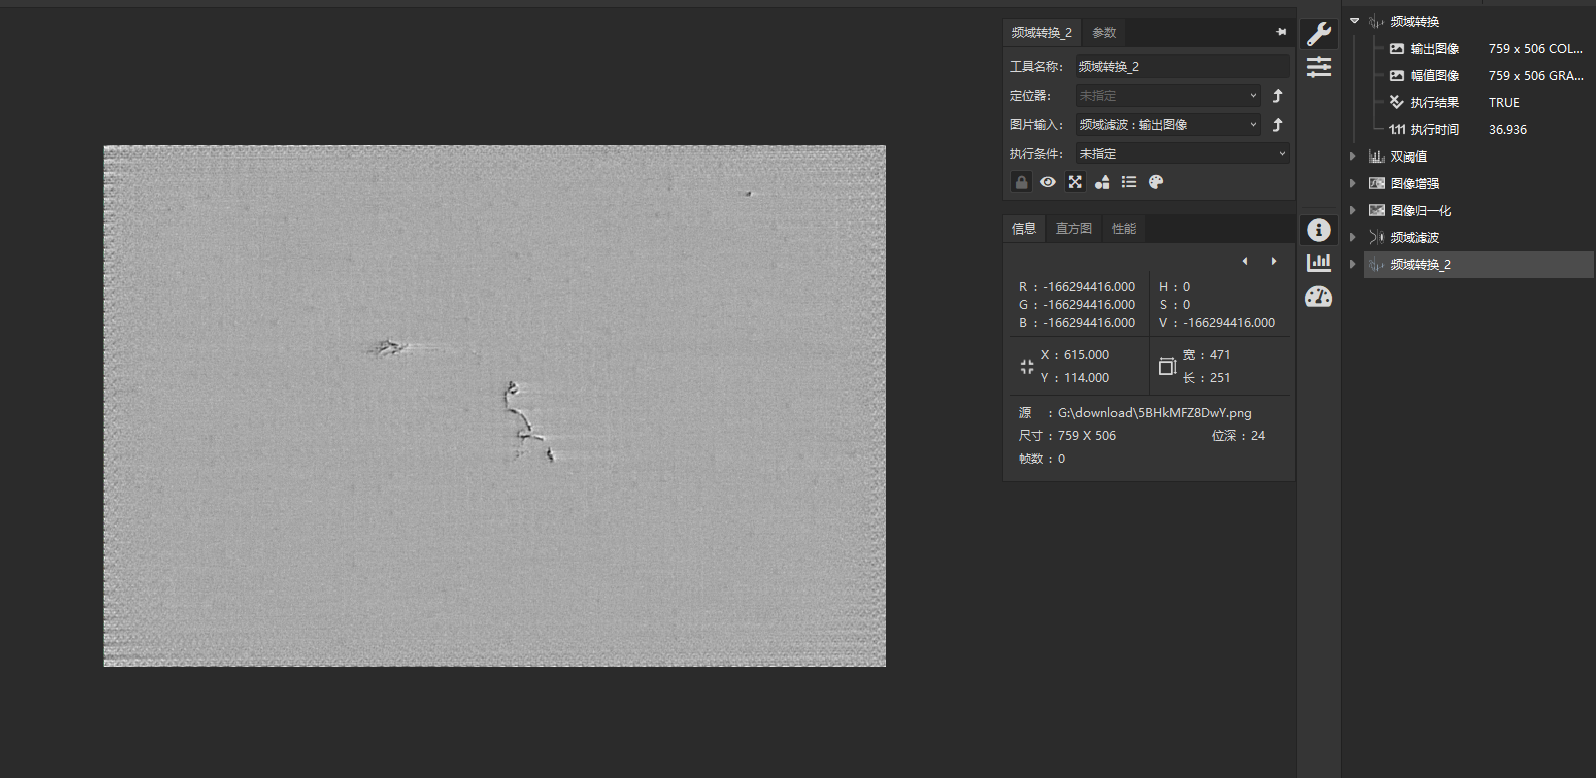This screenshot has height=778, width=1596.
Task: Click the shapes icon in tool toolbar
Action: [x=1102, y=182]
